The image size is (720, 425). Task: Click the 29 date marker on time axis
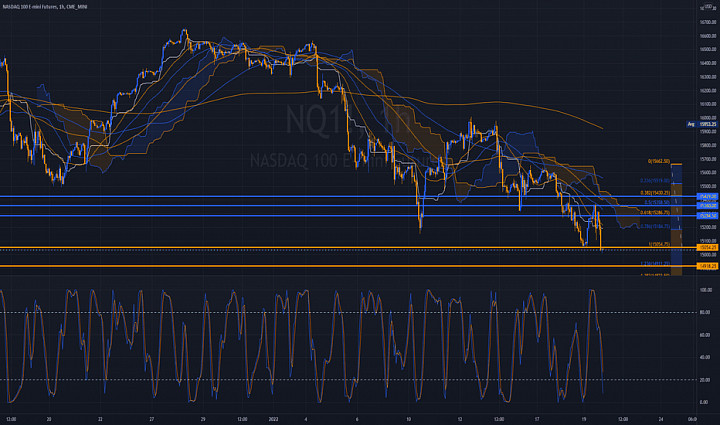203,419
